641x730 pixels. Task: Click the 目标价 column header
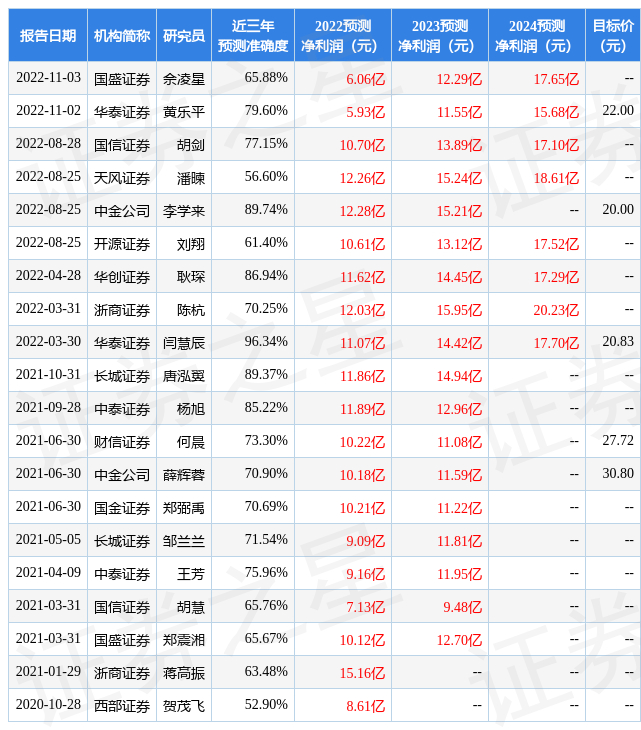coord(613,36)
